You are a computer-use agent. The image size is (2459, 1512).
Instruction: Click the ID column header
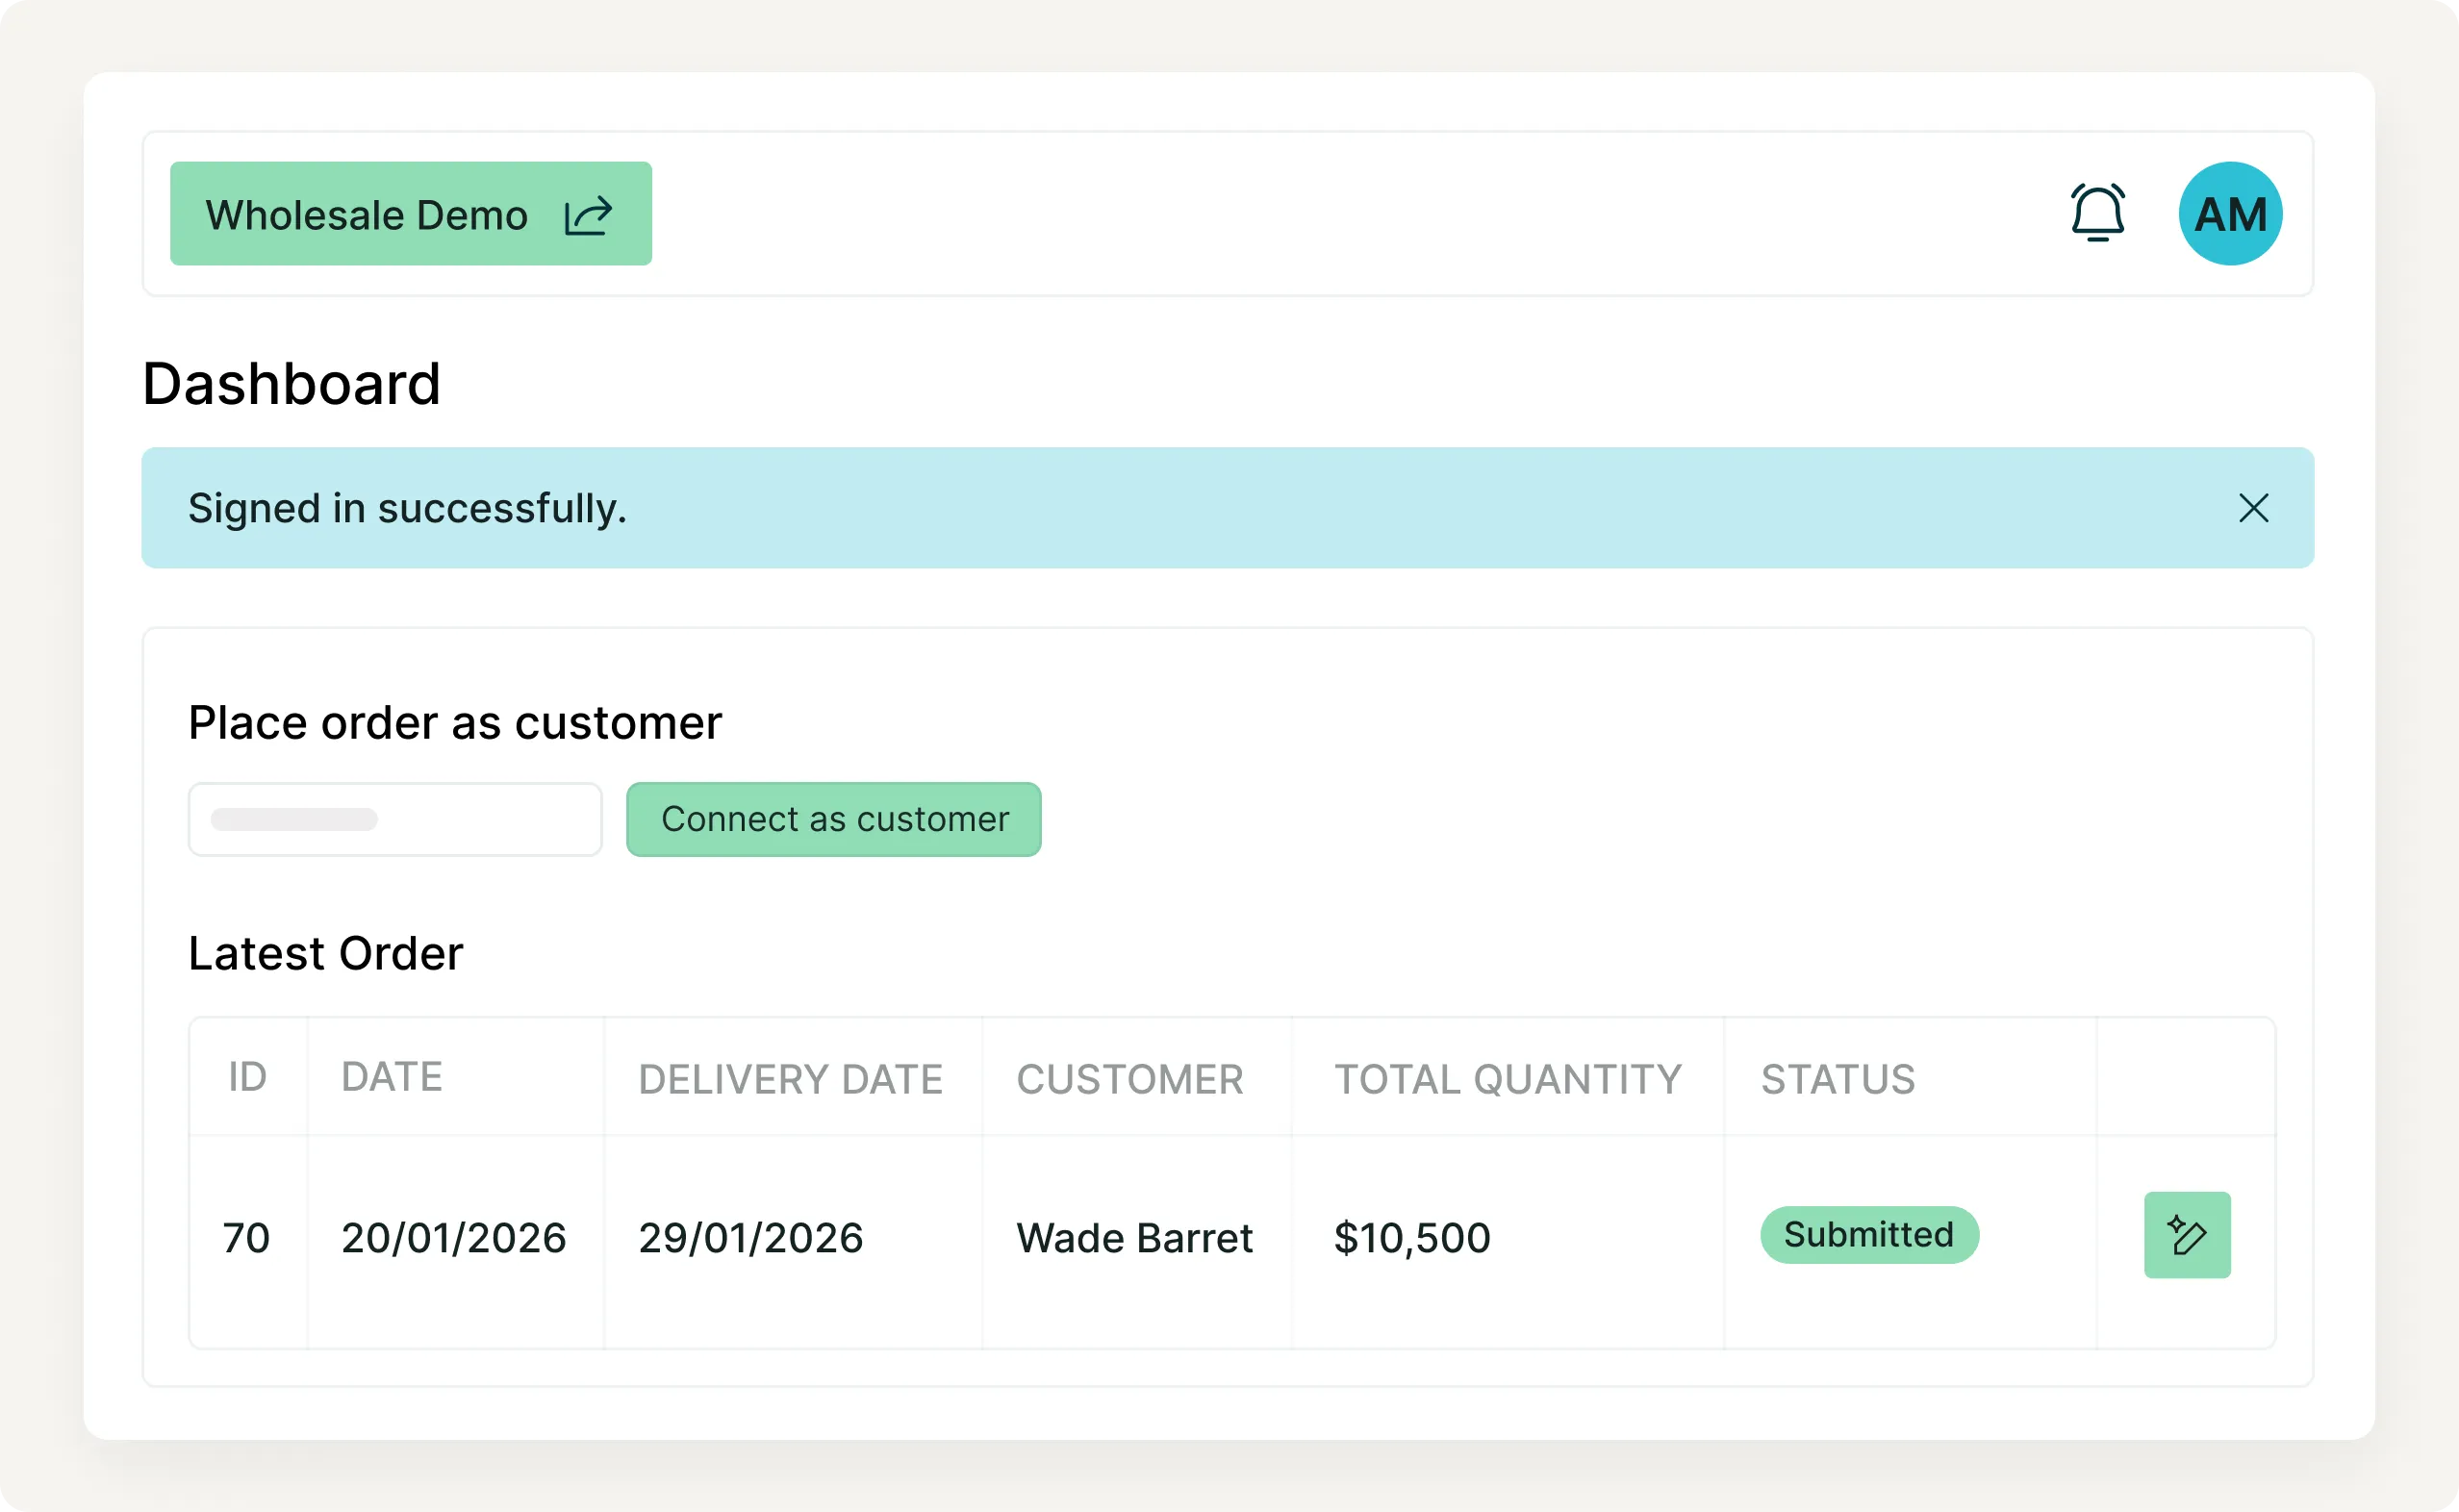pos(247,1077)
